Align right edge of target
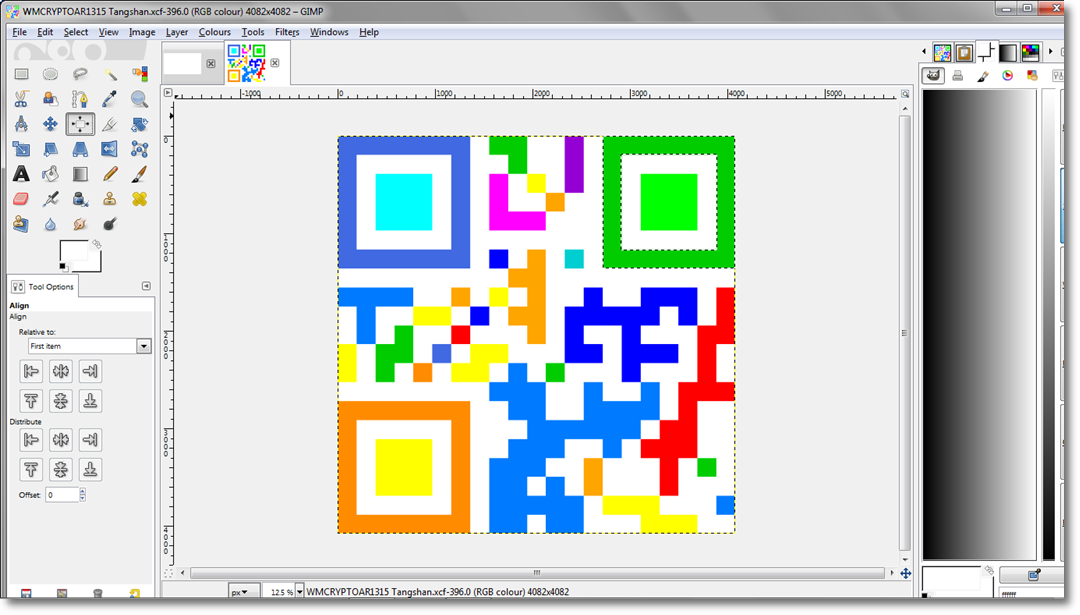This screenshot has height=615, width=1080. 90,371
